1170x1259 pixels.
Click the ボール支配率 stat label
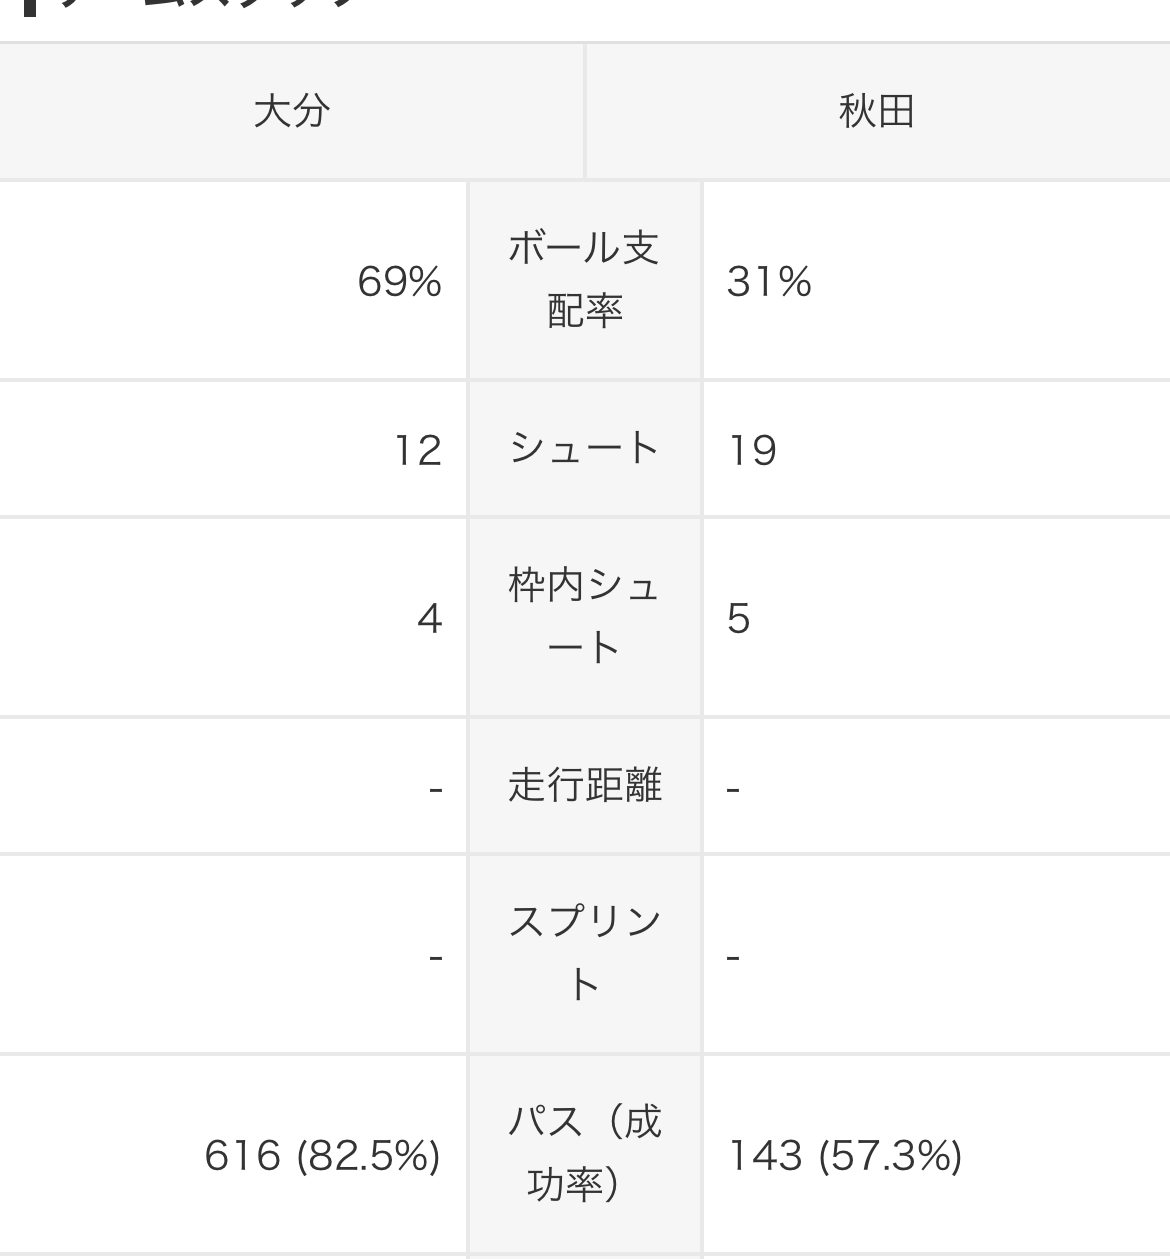pyautogui.click(x=584, y=280)
